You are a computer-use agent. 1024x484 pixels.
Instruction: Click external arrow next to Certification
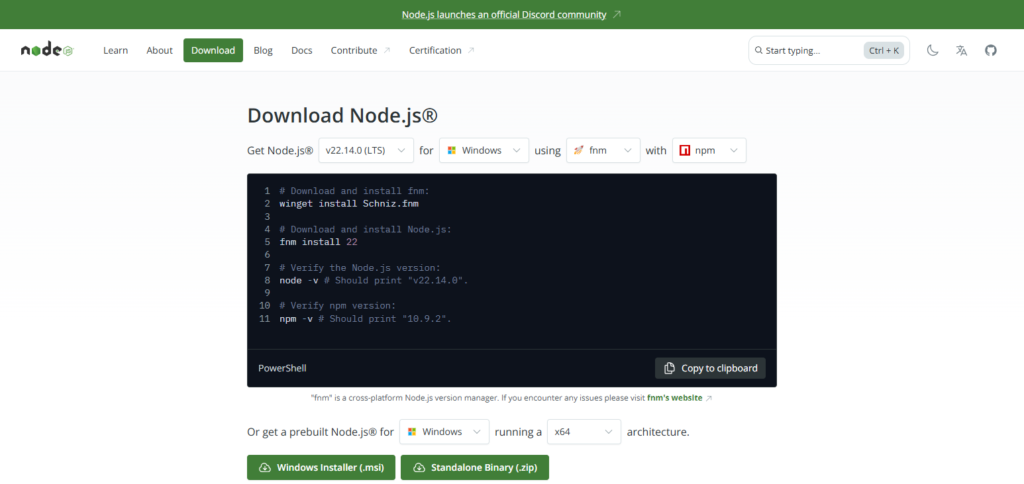[471, 50]
